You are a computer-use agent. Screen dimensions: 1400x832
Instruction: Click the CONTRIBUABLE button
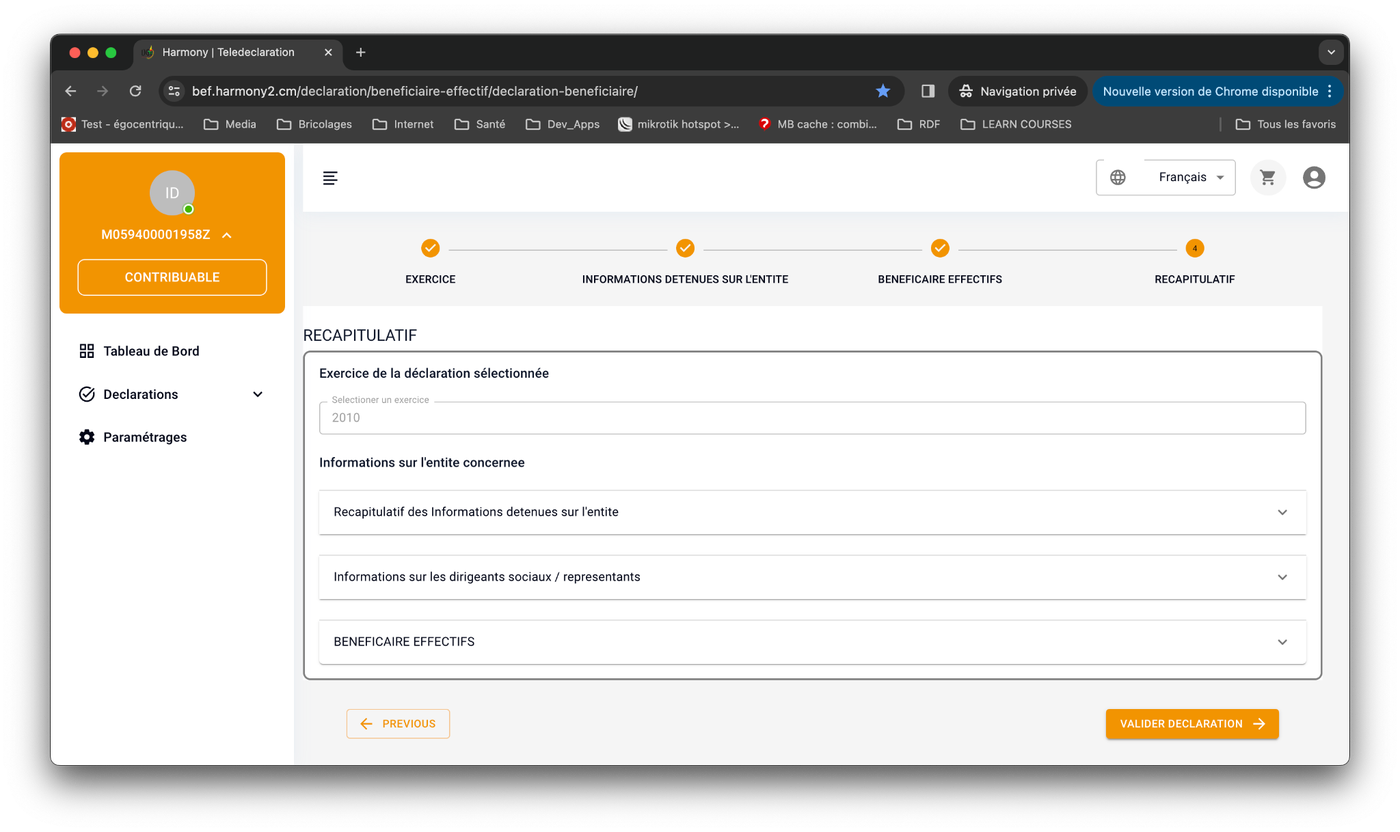[x=172, y=277]
